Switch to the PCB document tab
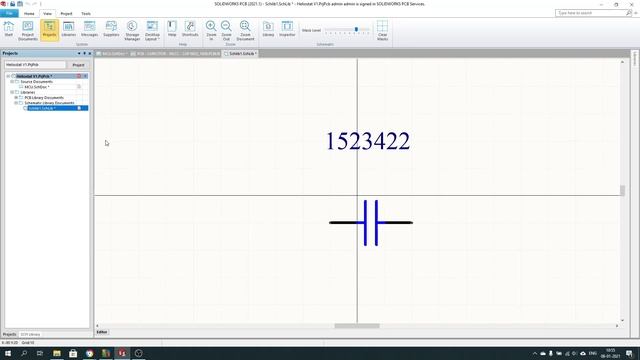The height and width of the screenshot is (360, 640). coord(175,53)
